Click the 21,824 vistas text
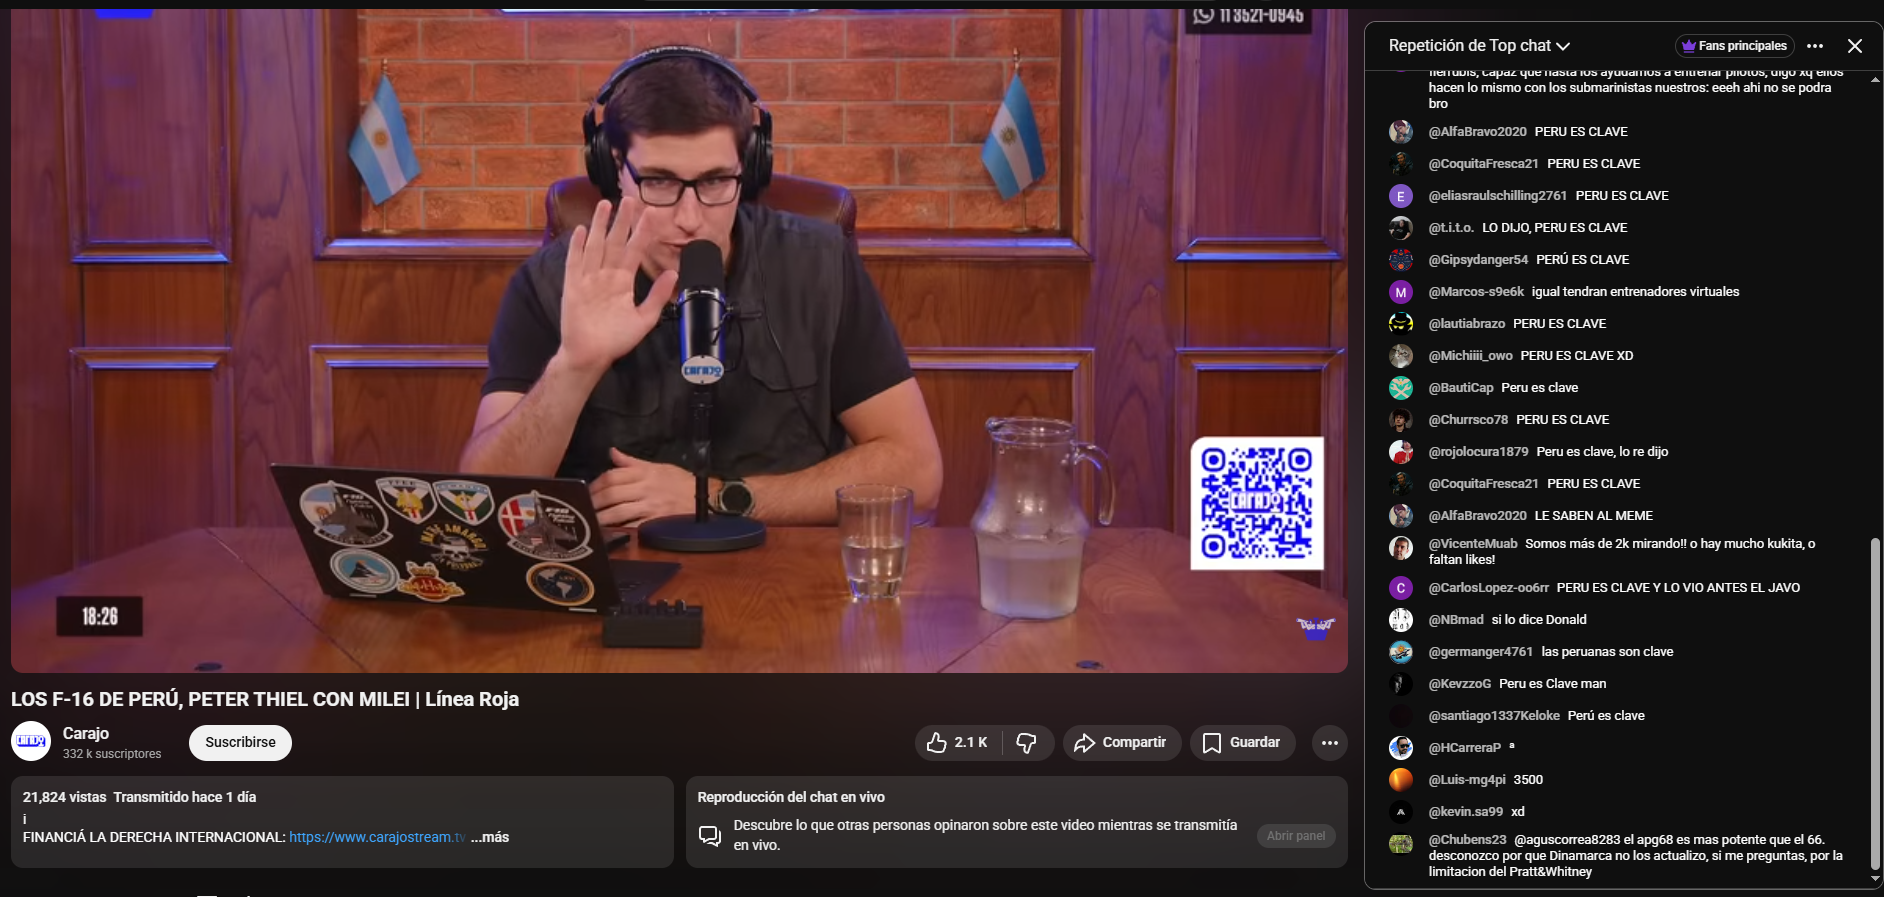This screenshot has height=897, width=1884. pyautogui.click(x=64, y=797)
